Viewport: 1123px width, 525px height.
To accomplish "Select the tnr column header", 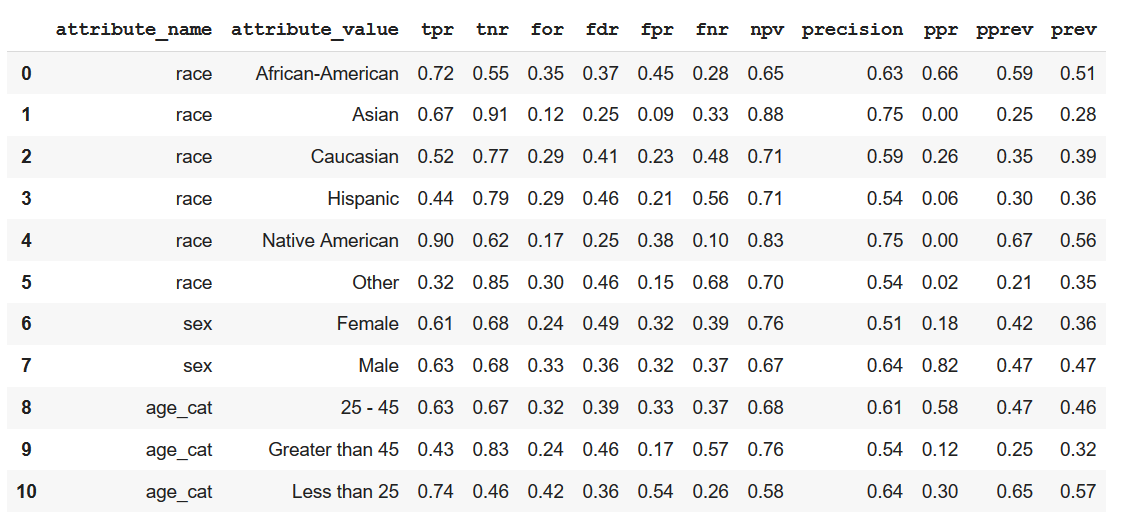I will (x=491, y=29).
